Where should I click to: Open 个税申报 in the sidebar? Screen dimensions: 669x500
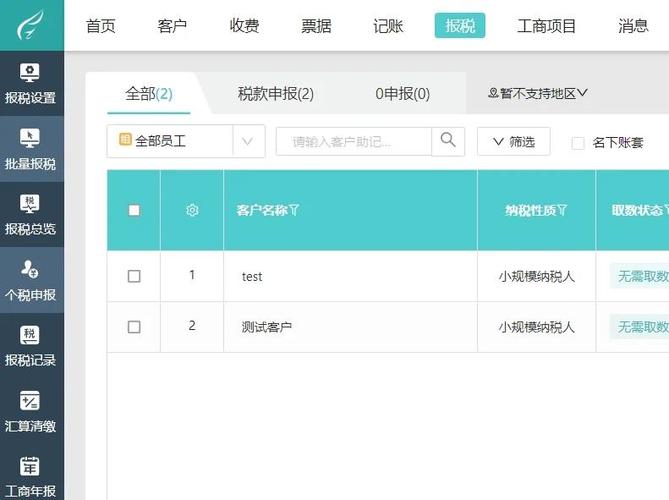(x=30, y=281)
